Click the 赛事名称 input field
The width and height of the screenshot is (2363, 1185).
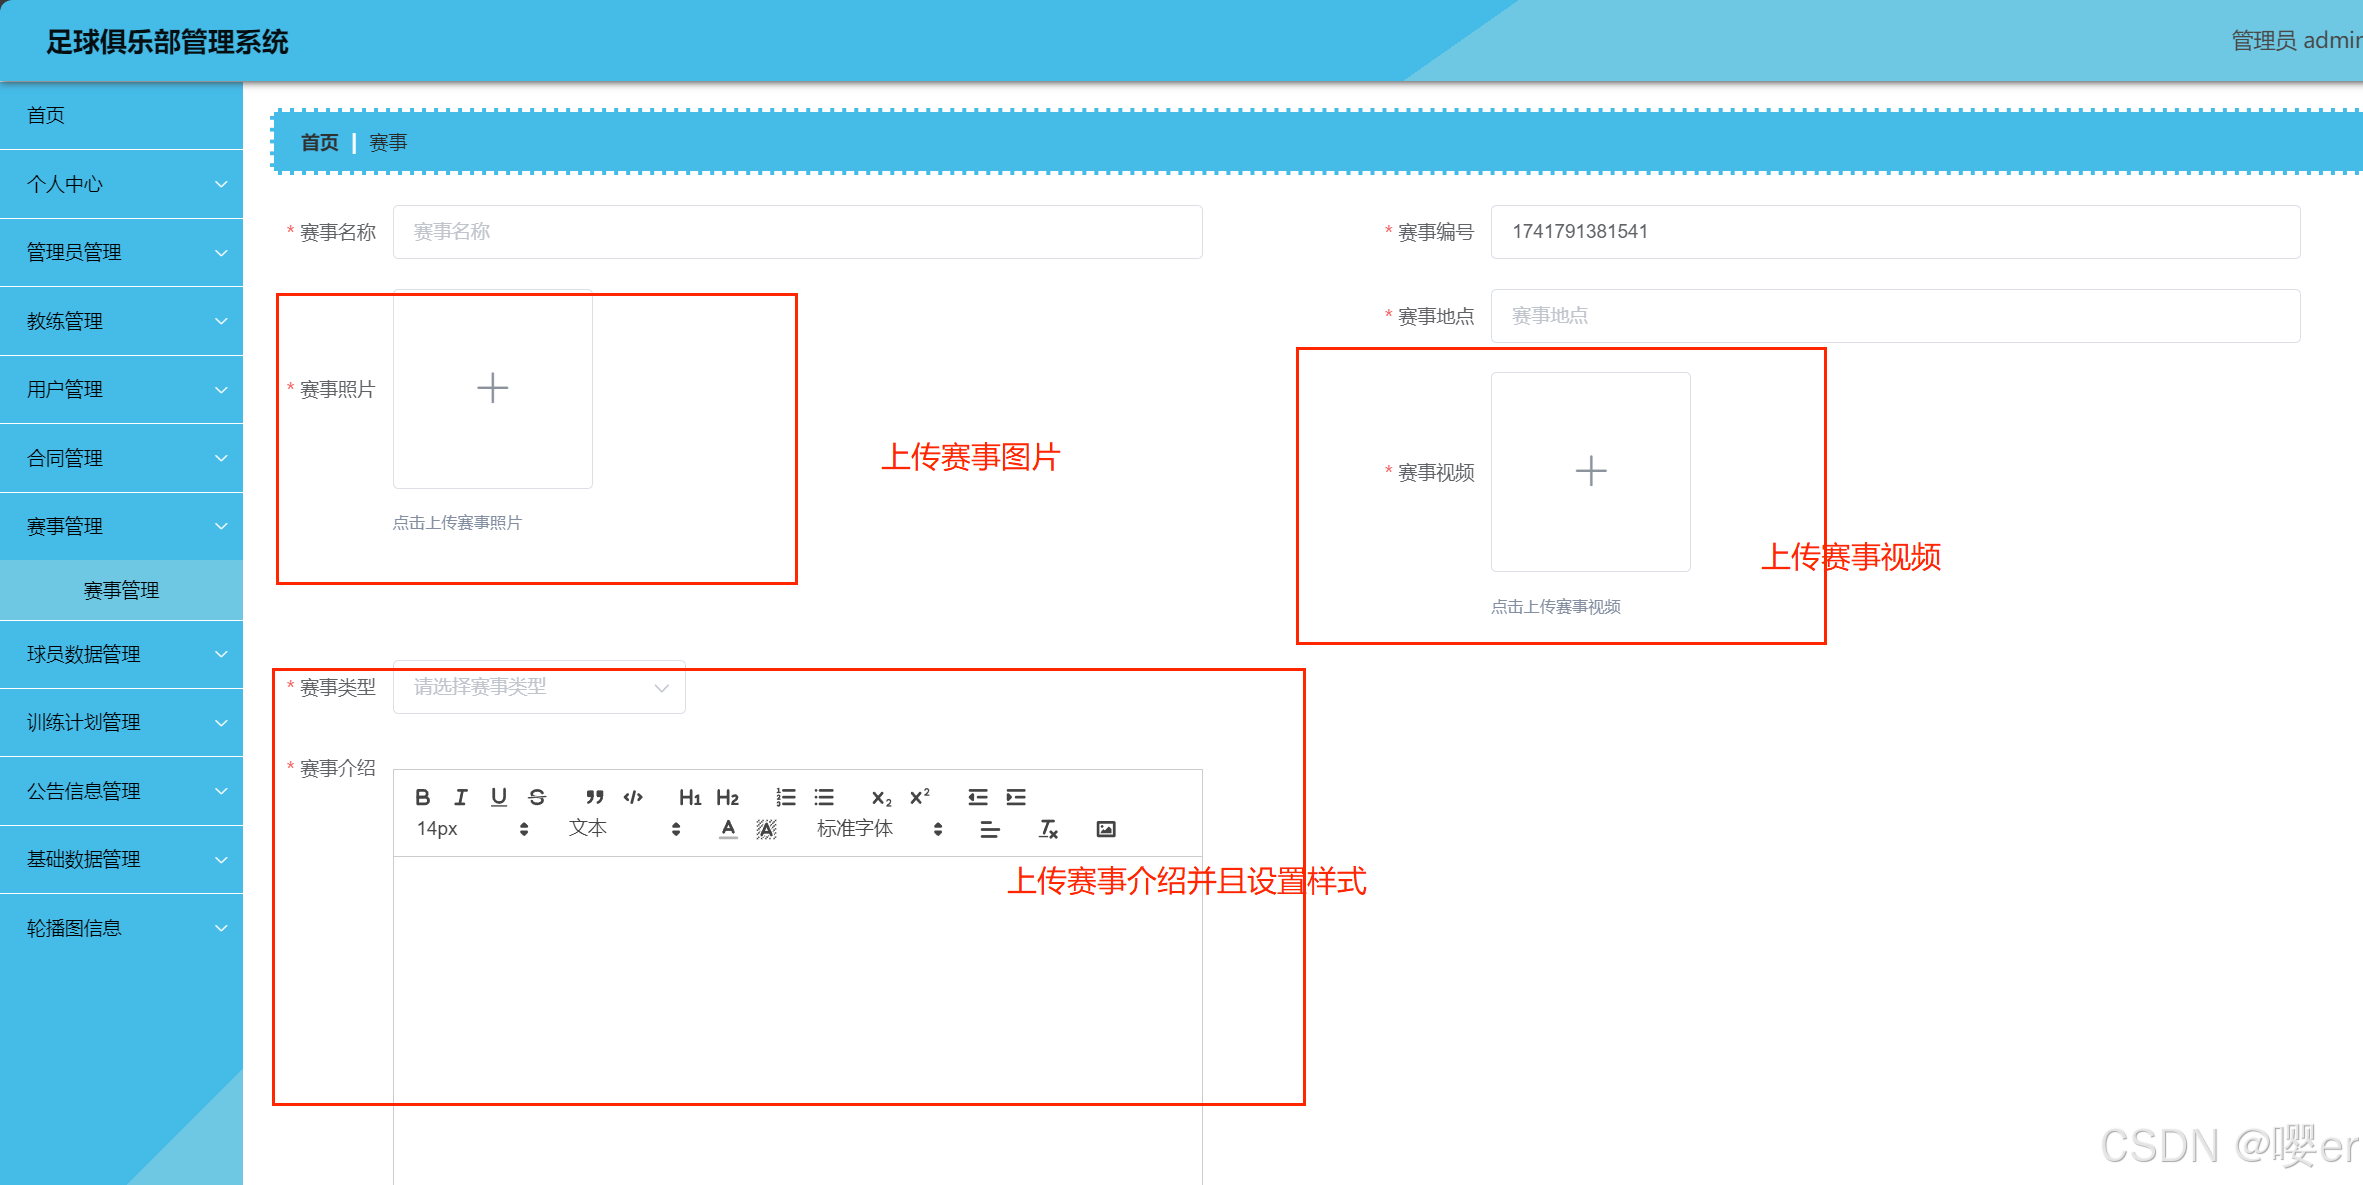(x=797, y=232)
